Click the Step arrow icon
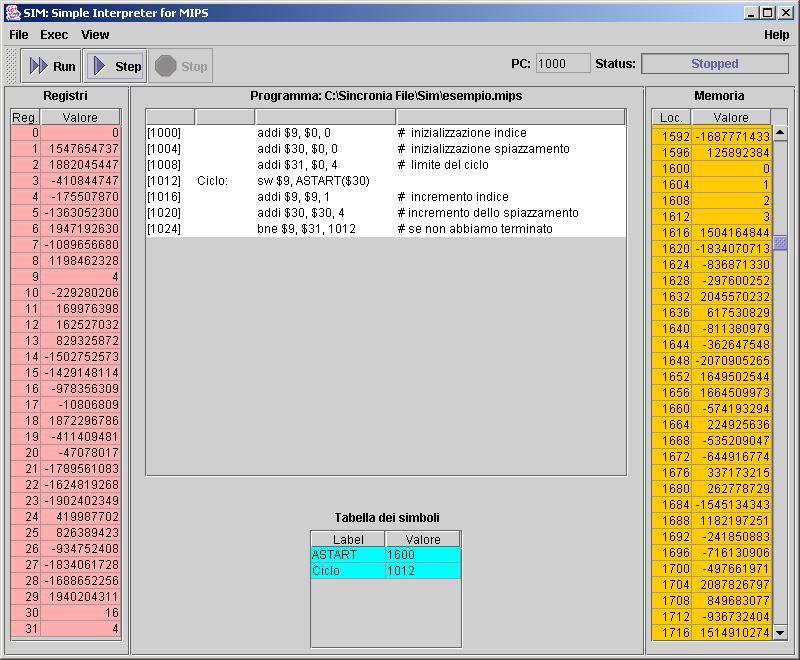 point(99,66)
